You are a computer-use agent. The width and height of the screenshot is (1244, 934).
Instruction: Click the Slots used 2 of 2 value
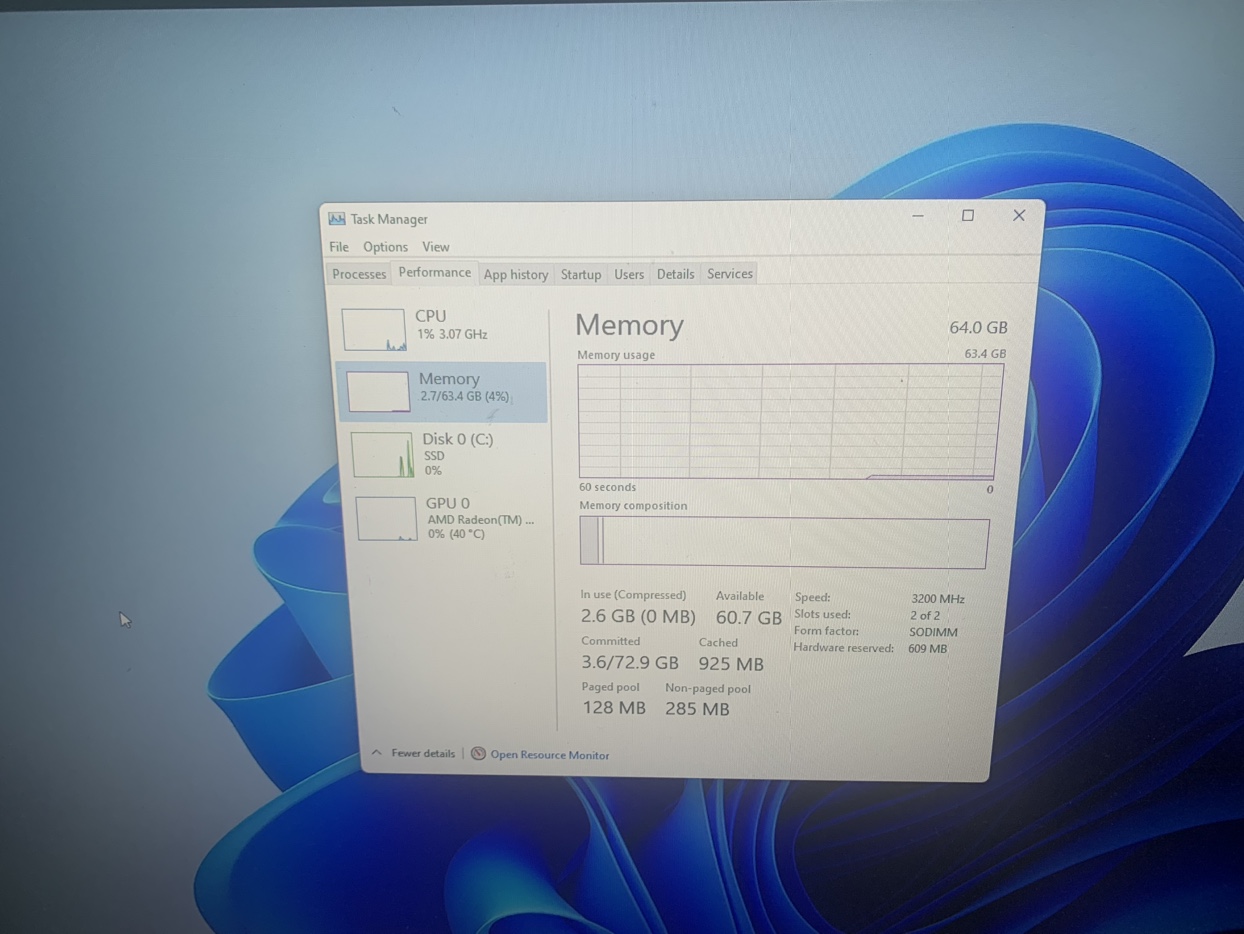(925, 616)
